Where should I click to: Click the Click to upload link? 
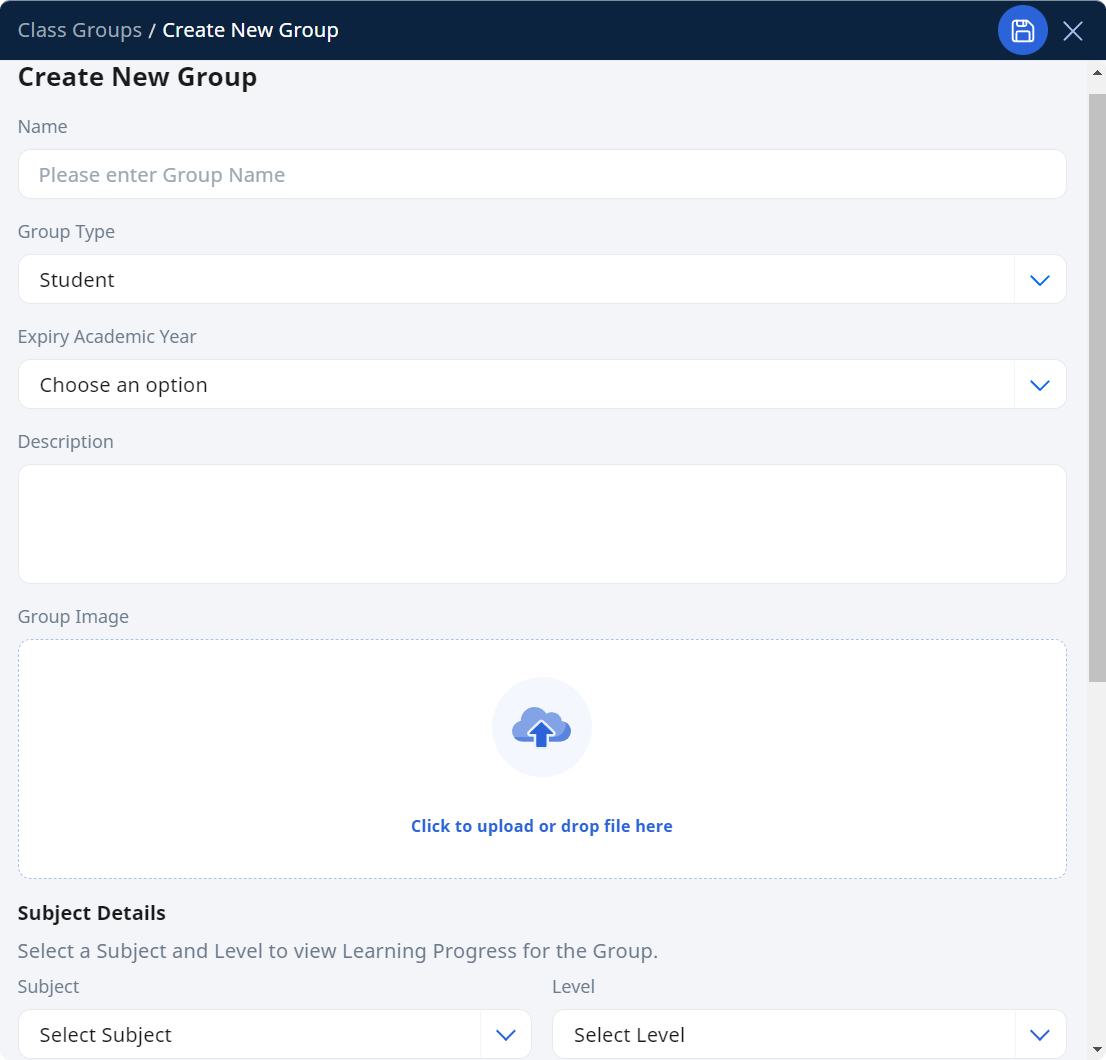(542, 826)
